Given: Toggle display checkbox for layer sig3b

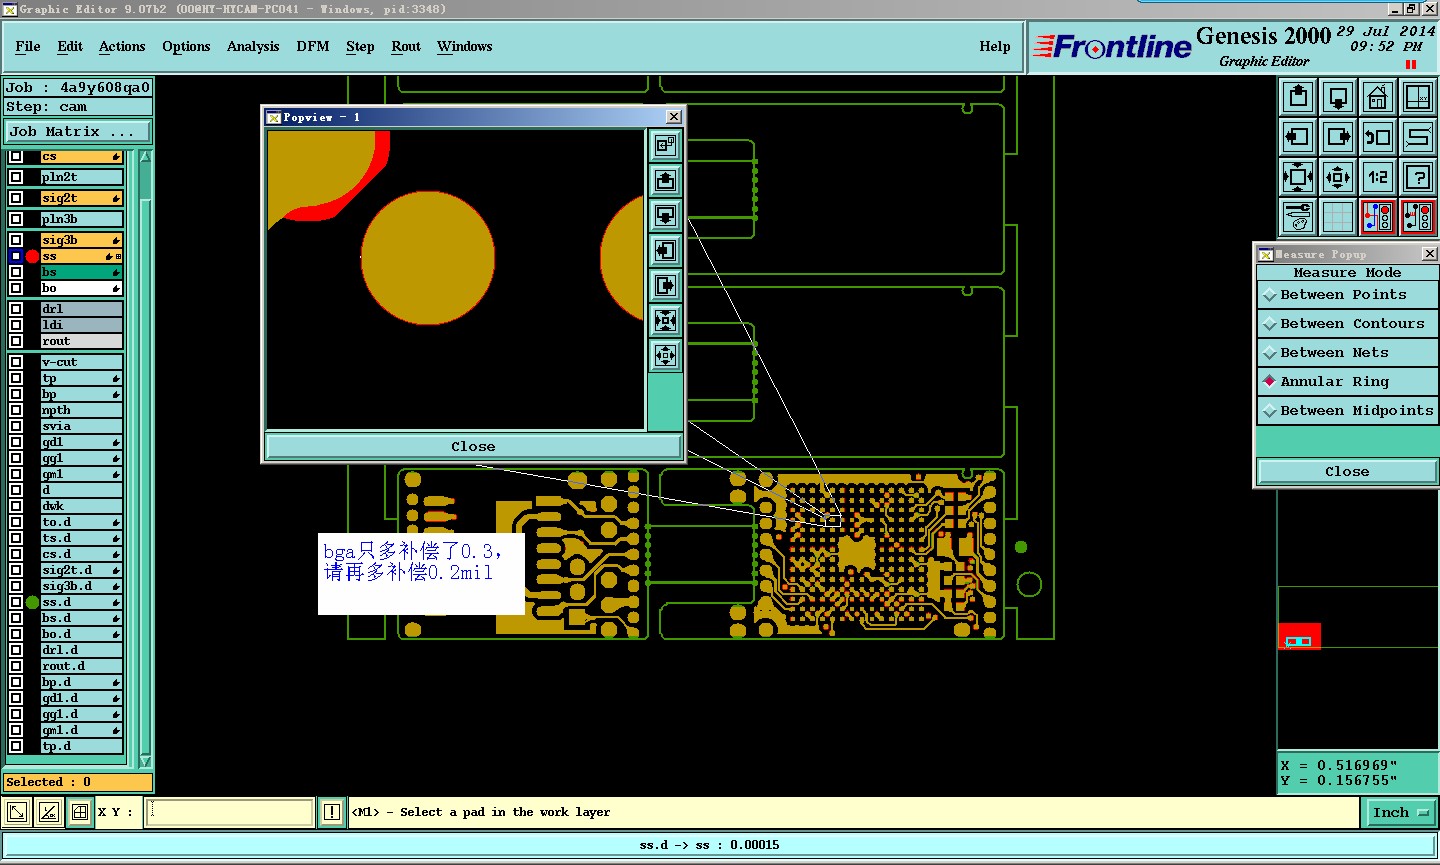Looking at the screenshot, I should coord(16,240).
